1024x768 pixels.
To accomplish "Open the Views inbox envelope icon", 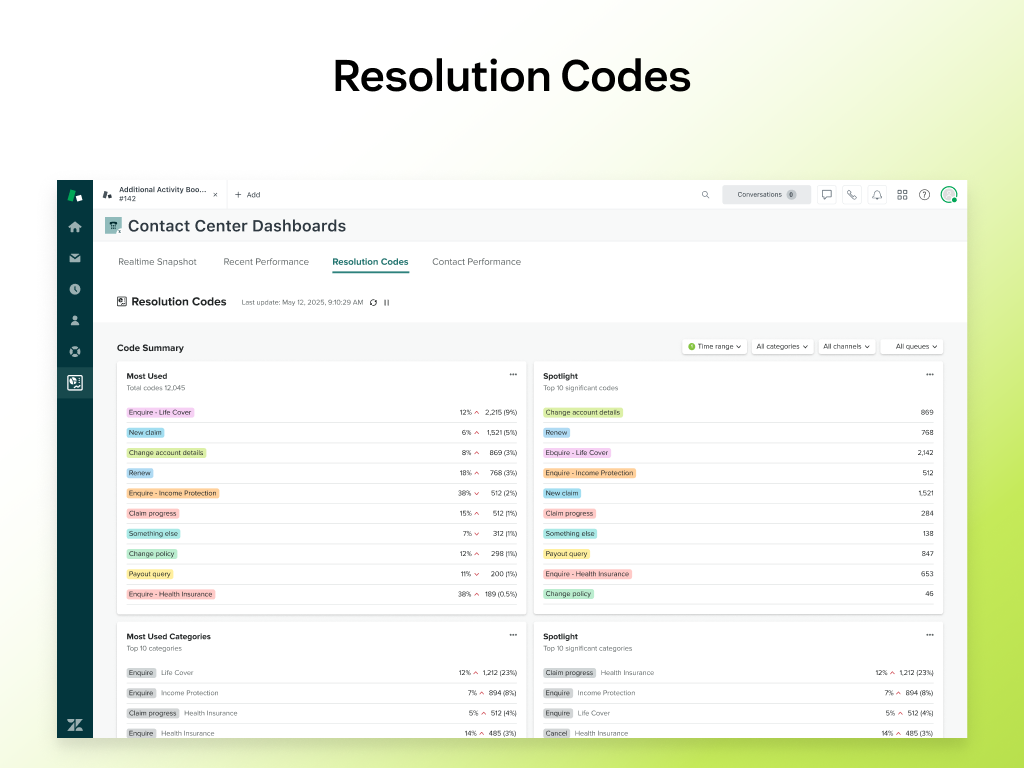I will coord(75,258).
